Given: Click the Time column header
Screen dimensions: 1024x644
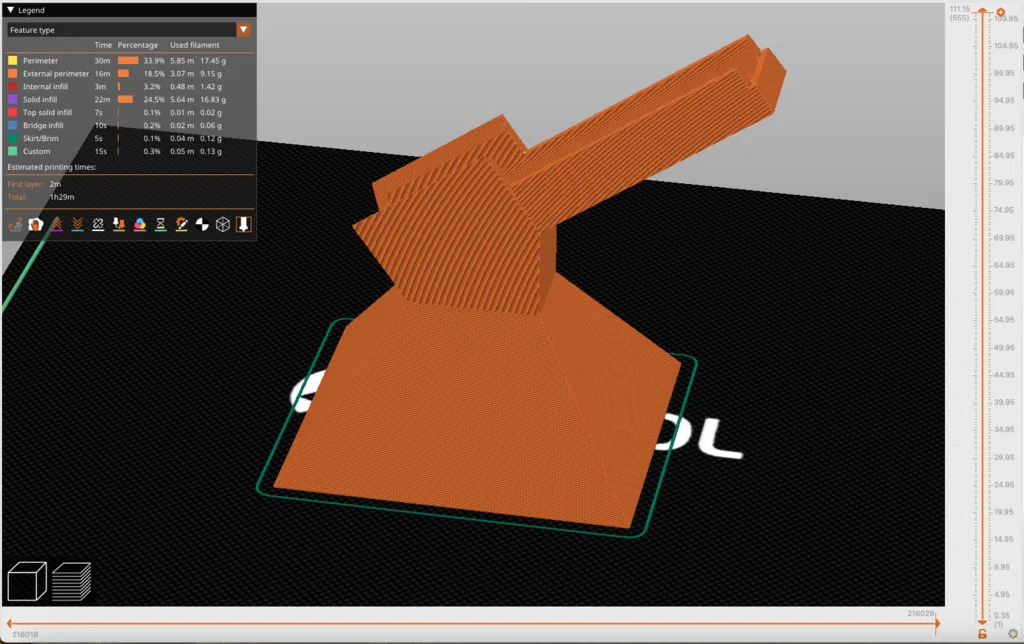Looking at the screenshot, I should [103, 45].
